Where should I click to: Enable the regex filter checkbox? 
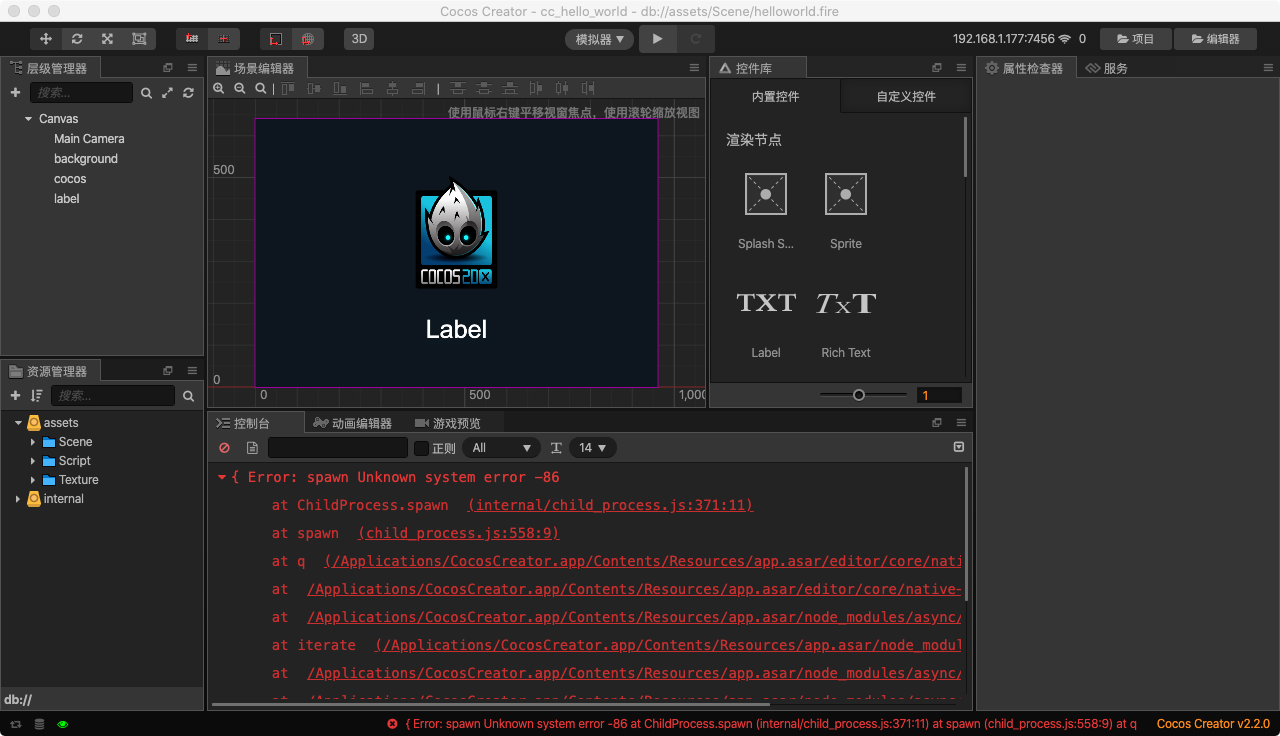[x=421, y=448]
